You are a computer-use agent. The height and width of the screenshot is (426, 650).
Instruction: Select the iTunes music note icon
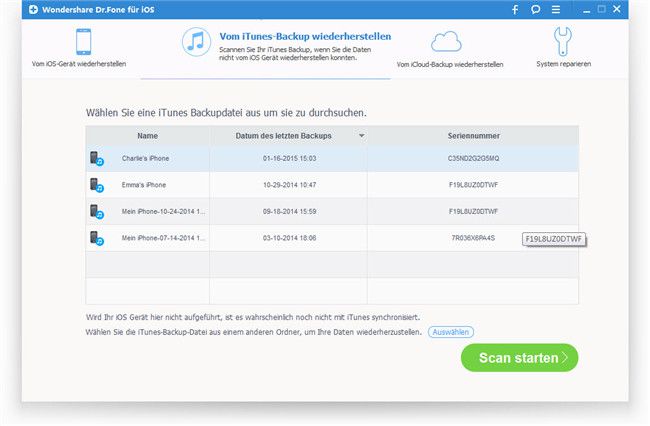(196, 42)
